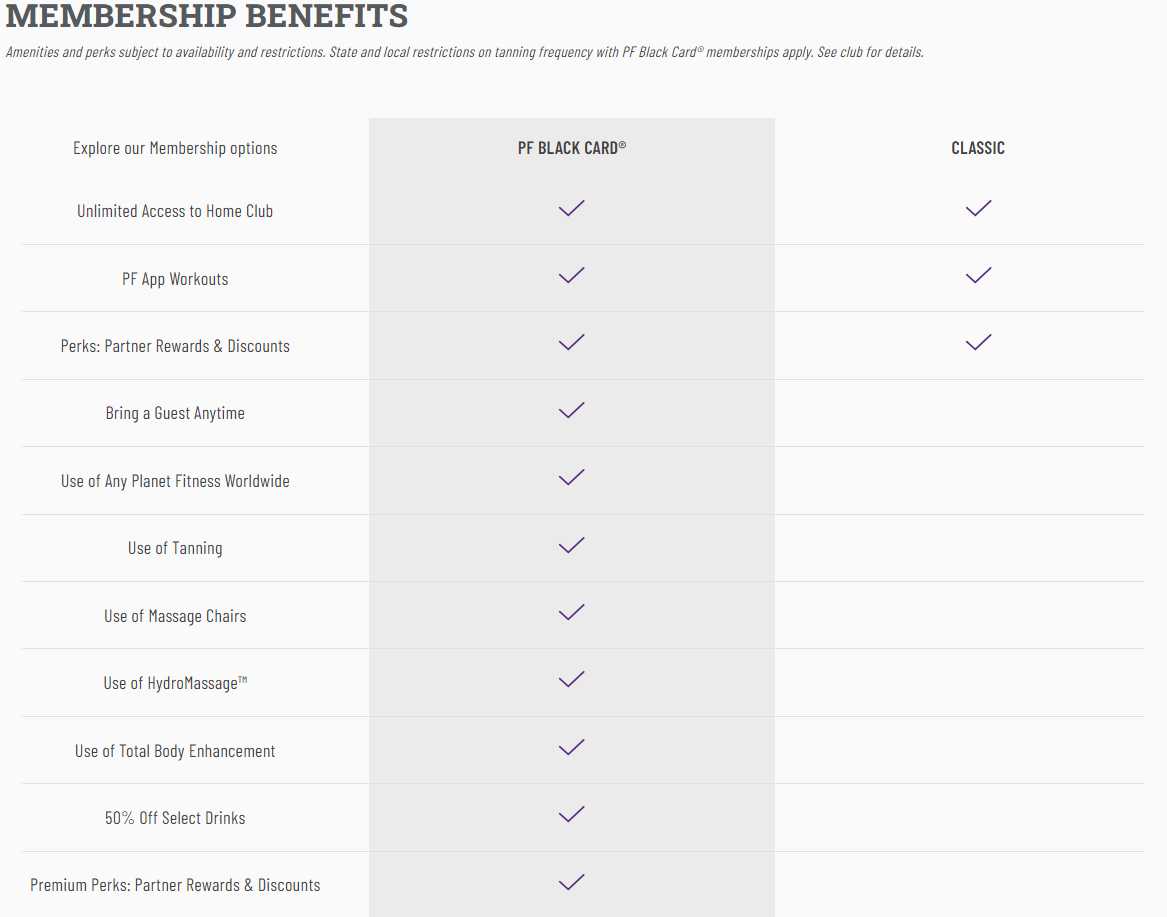Select the CLASSIC column header

[978, 148]
